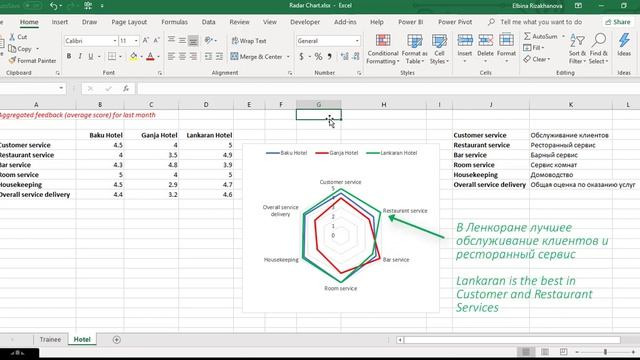Open Sort & Filter options
Screen dimensions: 640x360
[x=577, y=49]
